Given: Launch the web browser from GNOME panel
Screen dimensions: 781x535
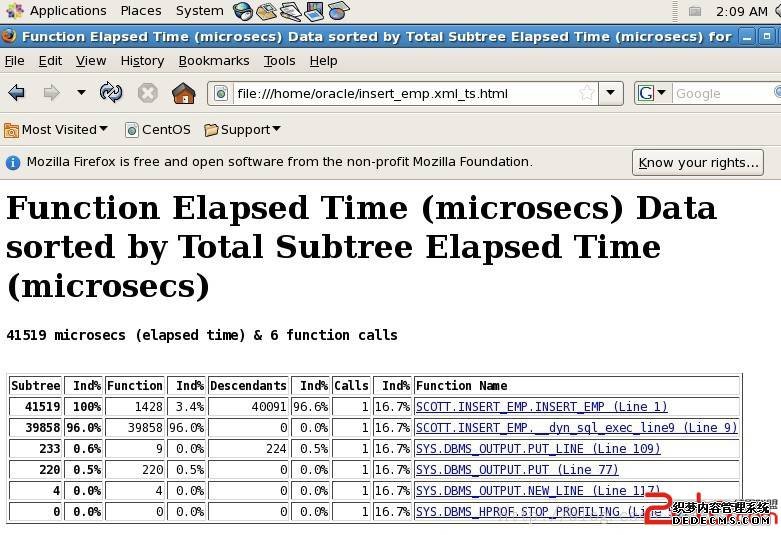Looking at the screenshot, I should (x=243, y=11).
